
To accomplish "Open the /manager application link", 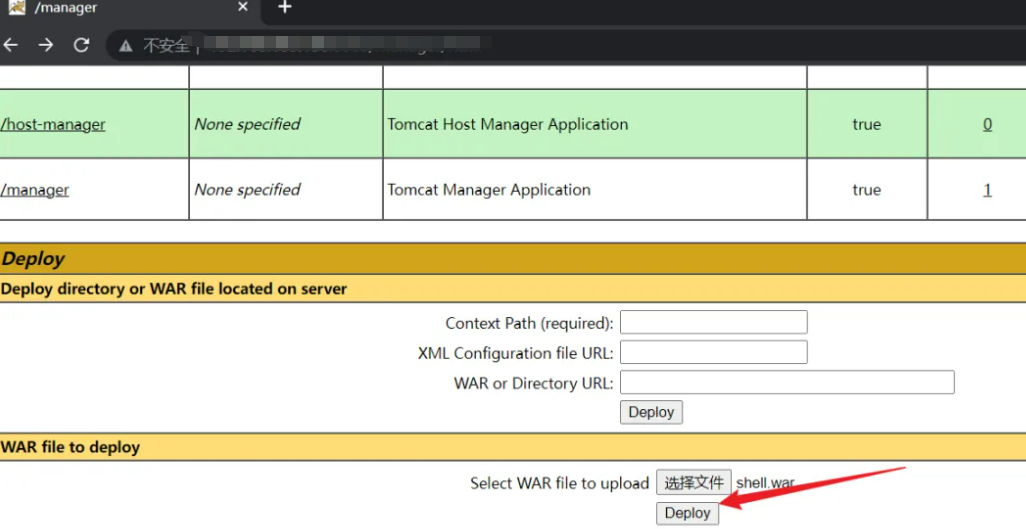I will tap(35, 190).
